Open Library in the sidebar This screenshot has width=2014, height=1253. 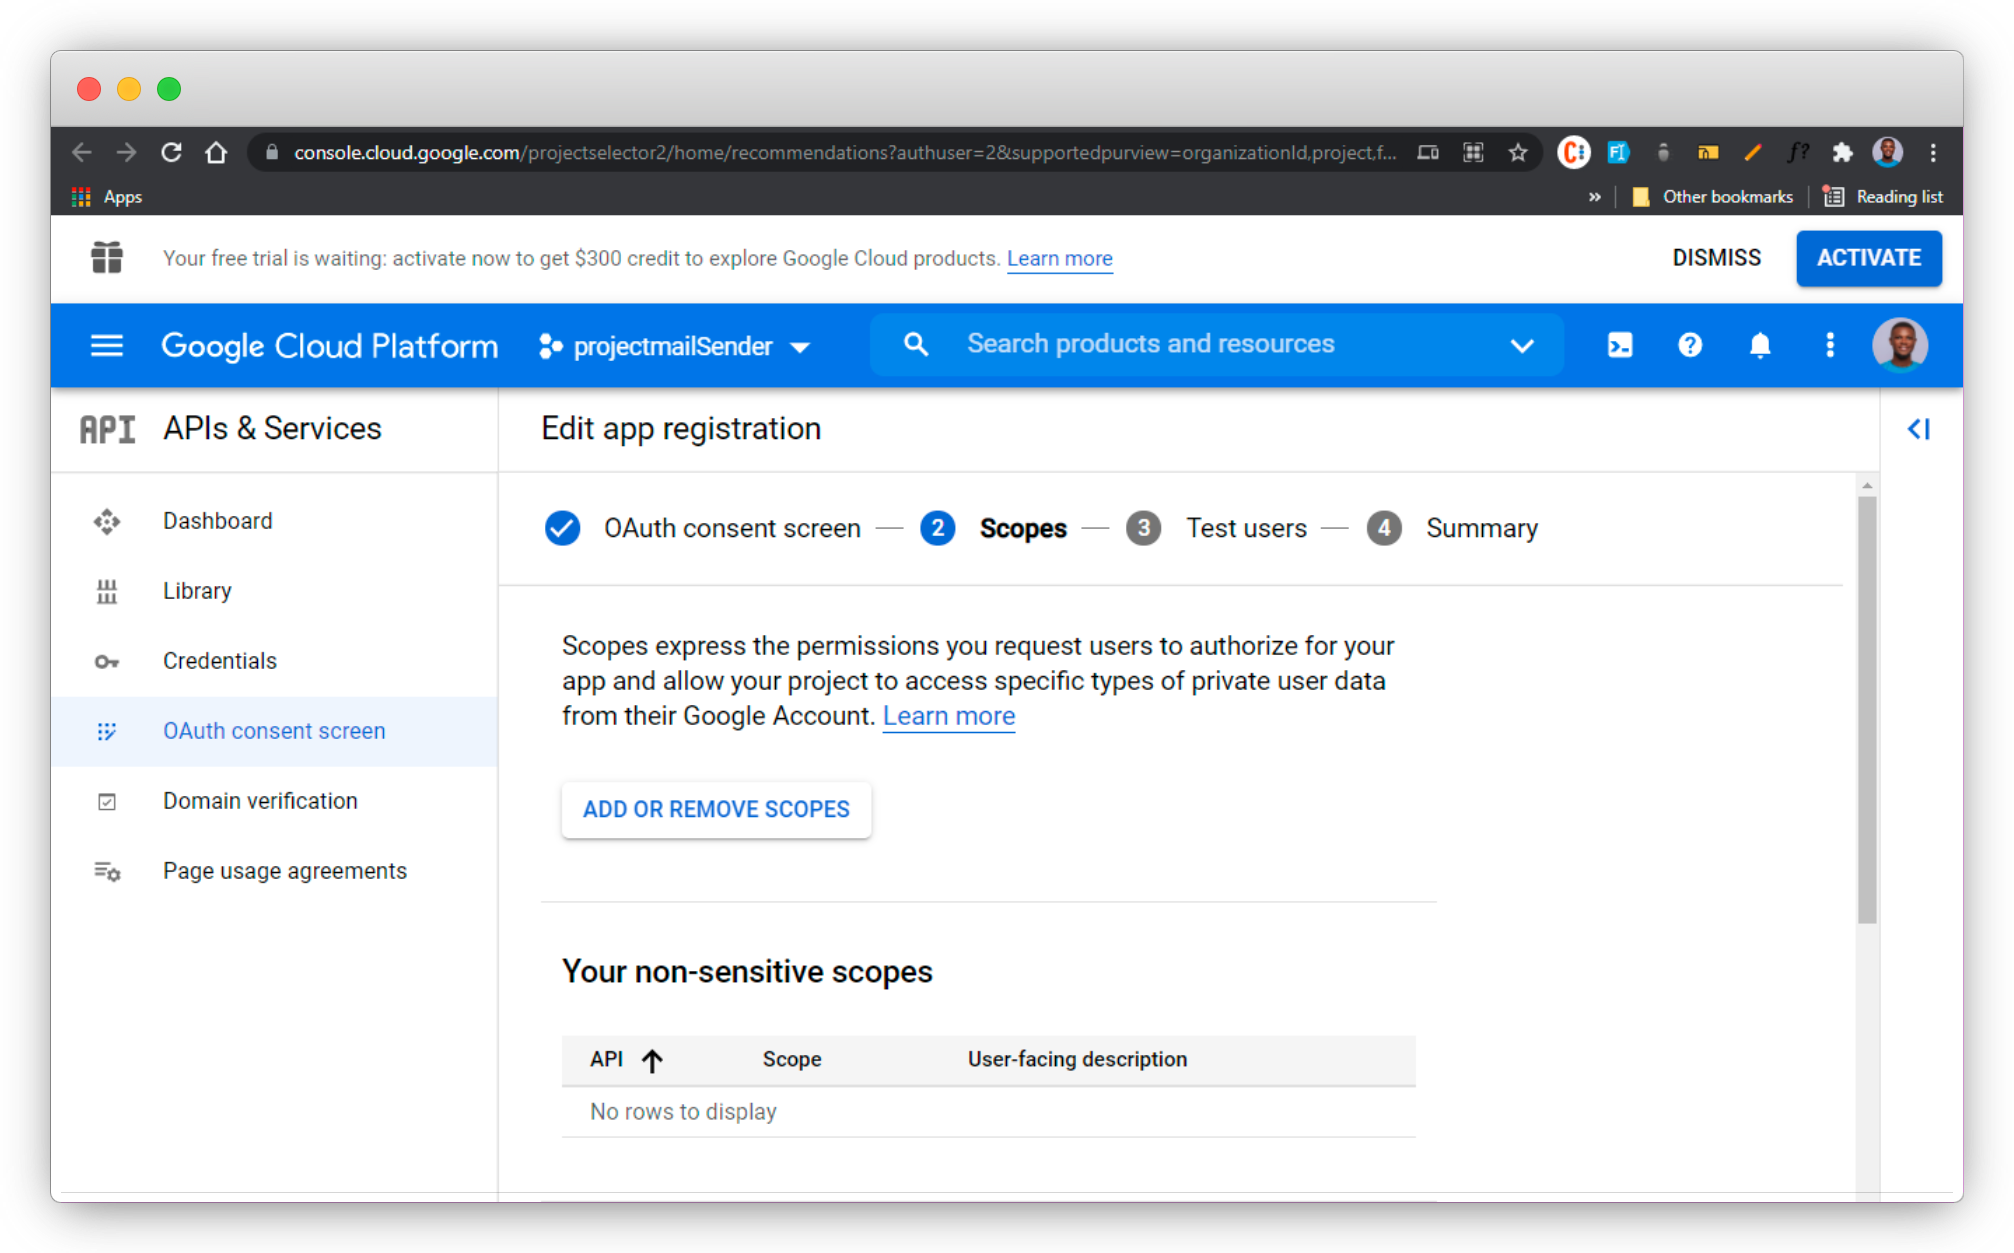[274, 591]
